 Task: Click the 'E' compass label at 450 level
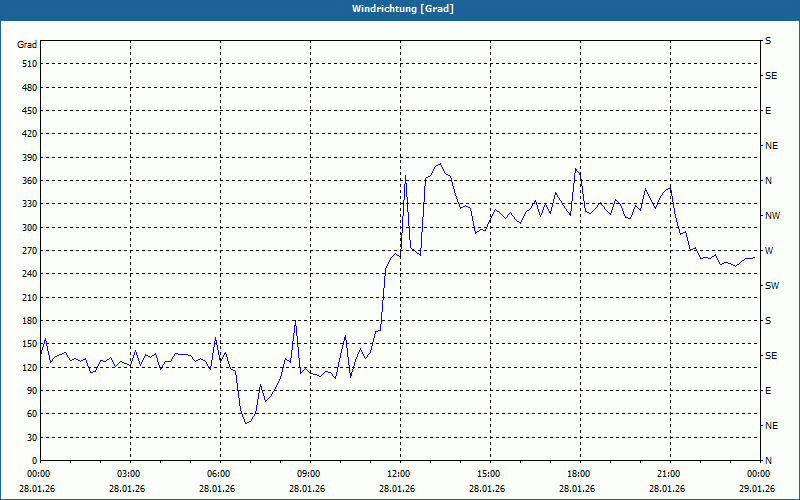click(x=768, y=111)
